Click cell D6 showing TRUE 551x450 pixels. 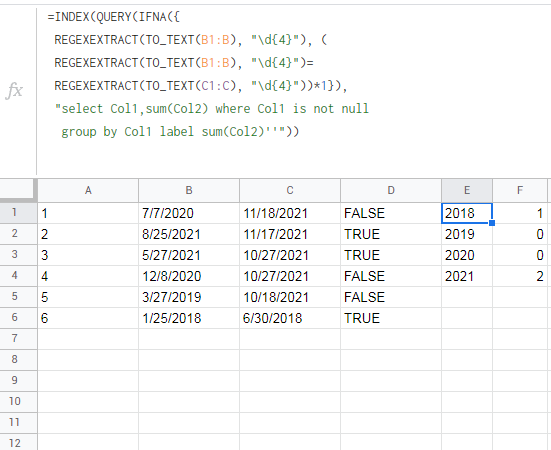(x=391, y=318)
